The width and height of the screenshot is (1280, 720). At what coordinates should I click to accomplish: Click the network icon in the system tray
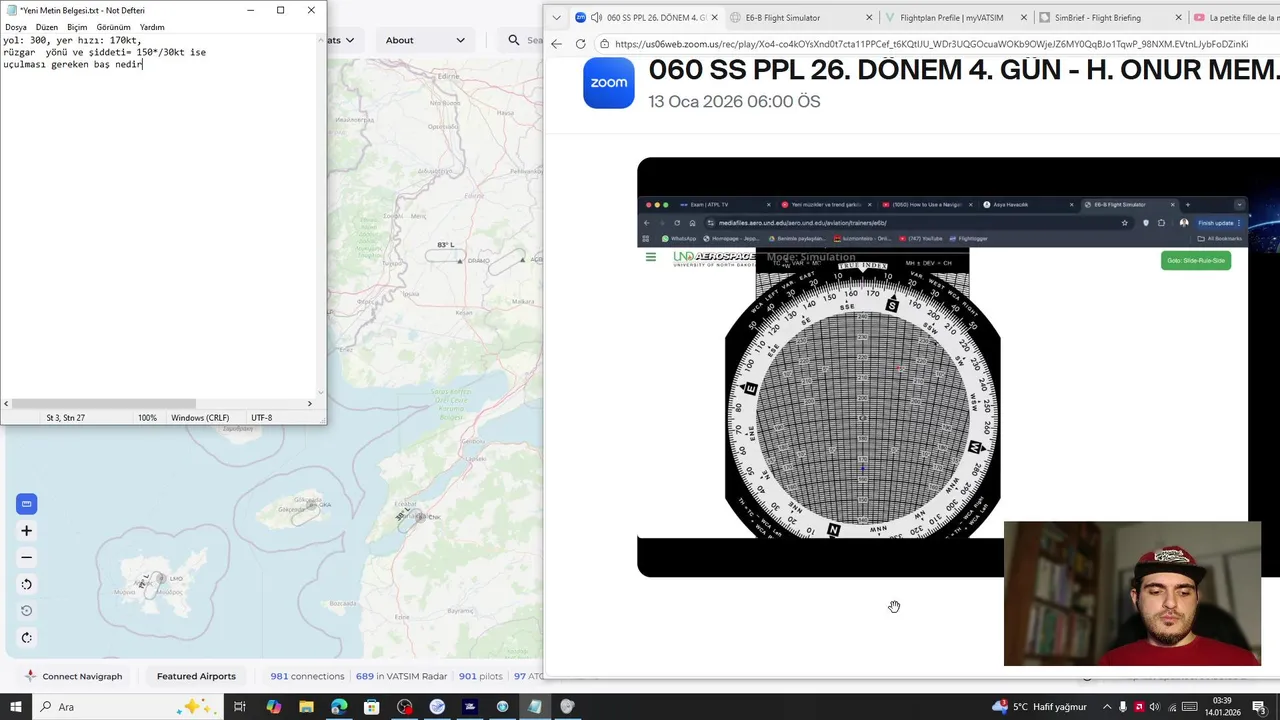(x=1172, y=707)
